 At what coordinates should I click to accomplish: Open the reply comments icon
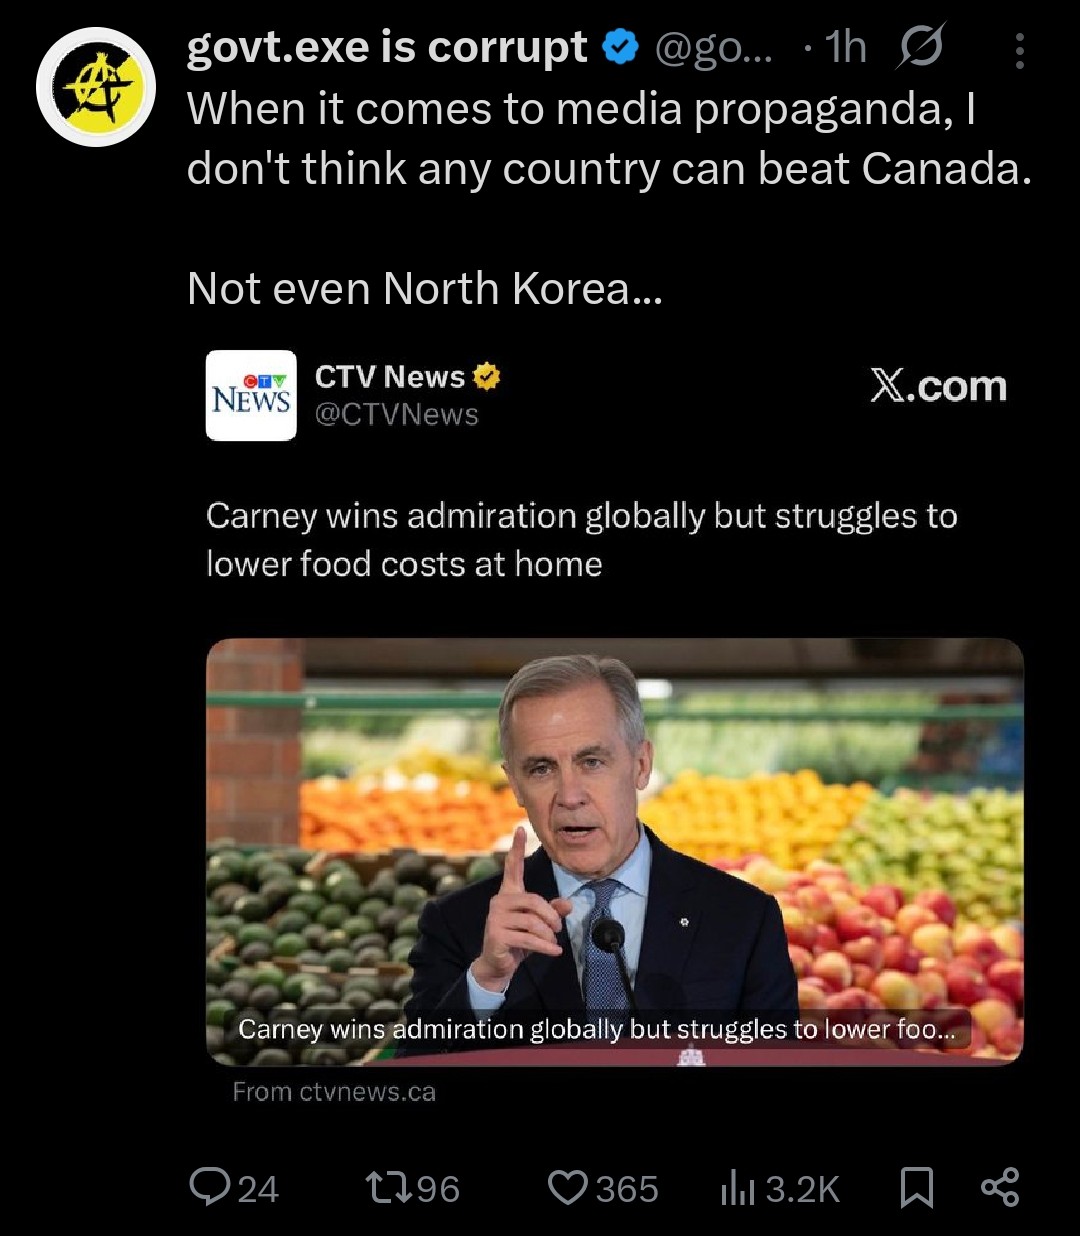[210, 1187]
